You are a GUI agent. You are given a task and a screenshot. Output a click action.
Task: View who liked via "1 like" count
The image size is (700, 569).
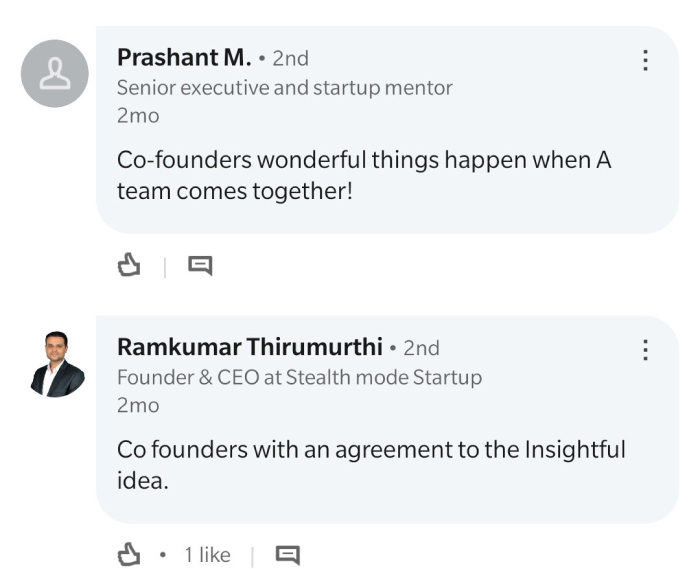(x=208, y=555)
